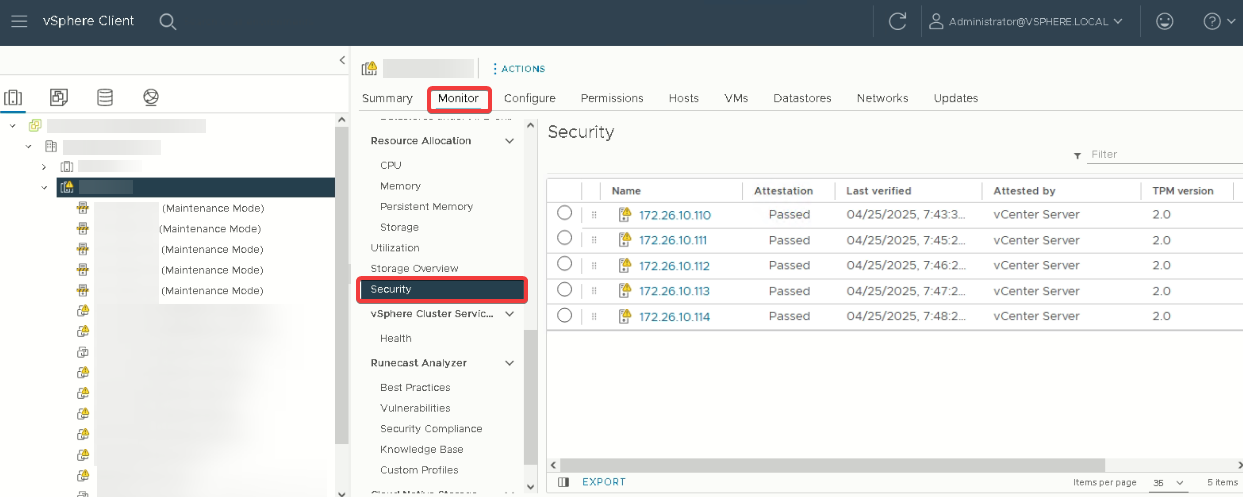Select Memory under Resource Allocation
The image size is (1243, 497).
[x=400, y=186]
